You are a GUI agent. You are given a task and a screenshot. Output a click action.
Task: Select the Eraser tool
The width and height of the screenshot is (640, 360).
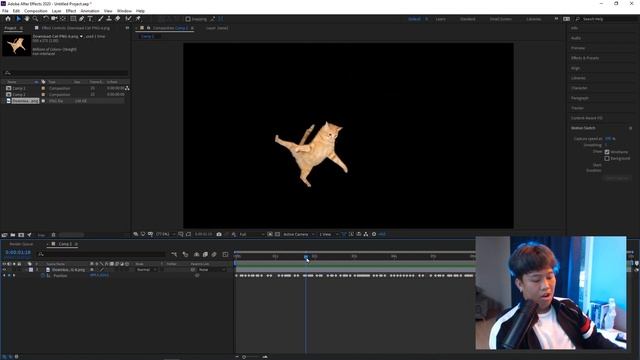118,19
